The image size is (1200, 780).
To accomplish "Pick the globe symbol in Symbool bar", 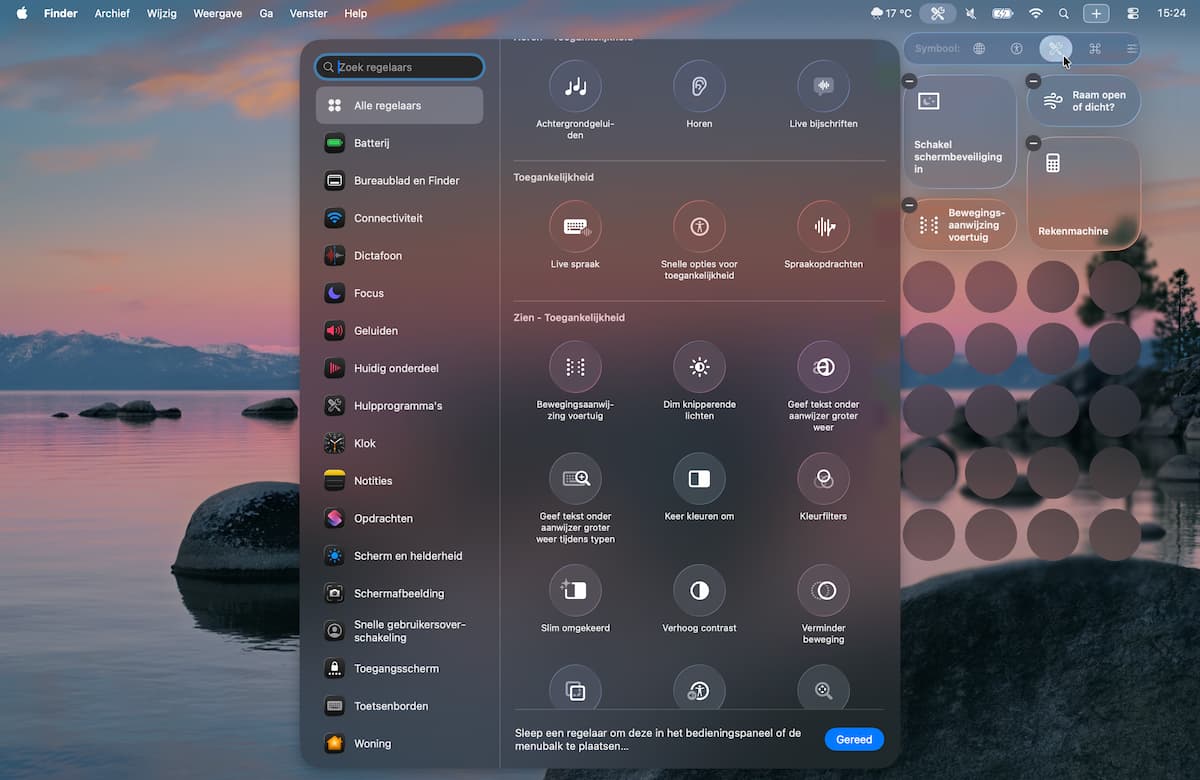I will coord(979,48).
